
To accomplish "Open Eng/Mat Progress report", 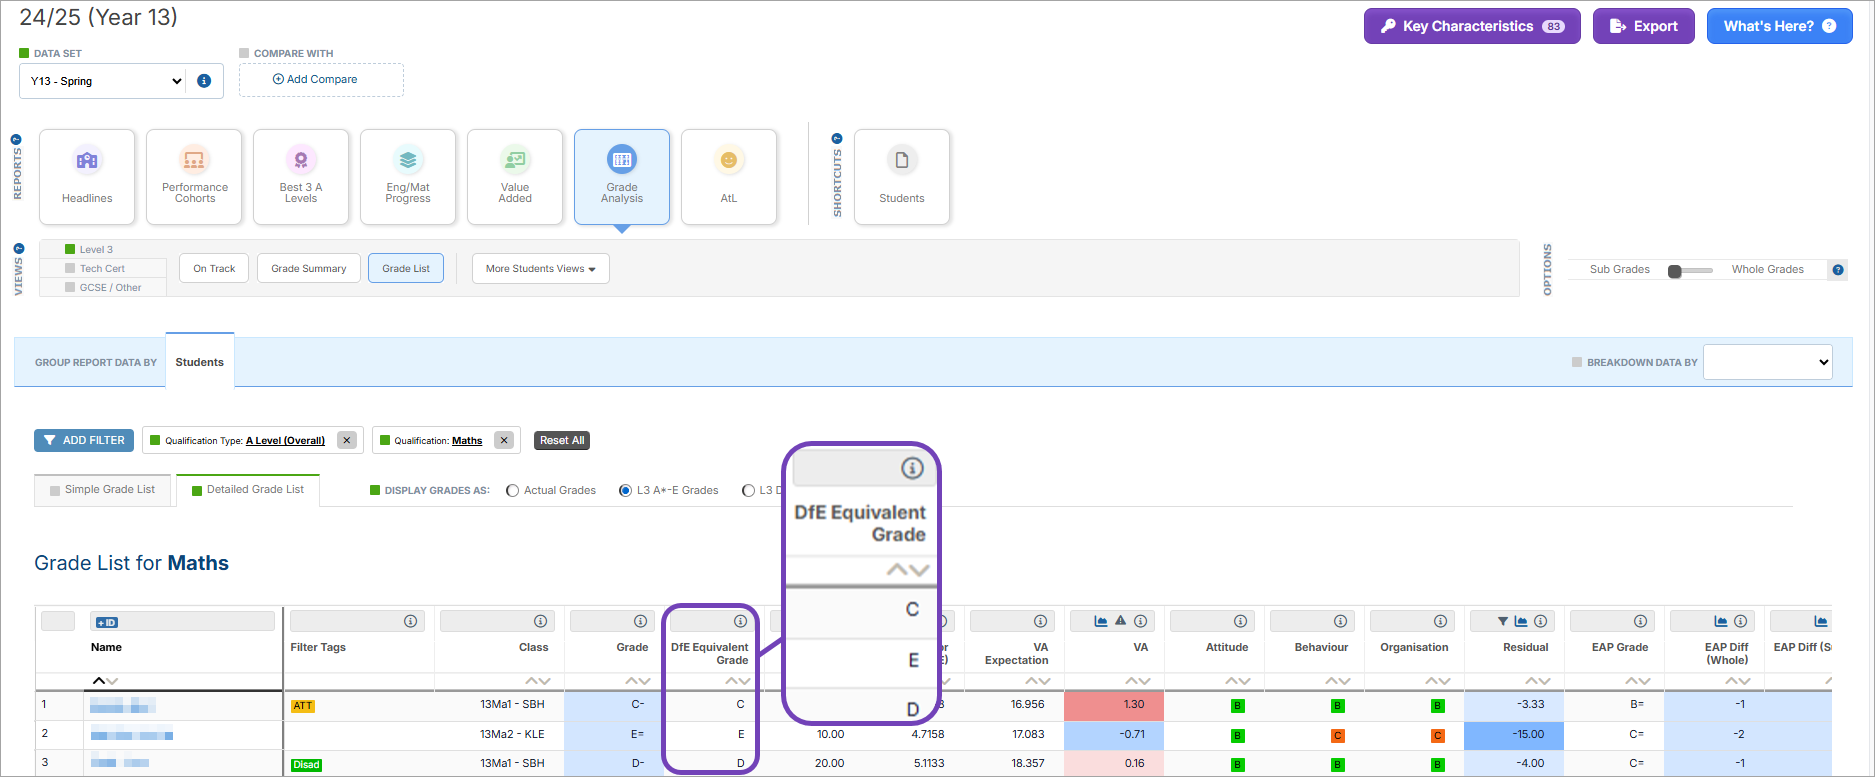I will (x=408, y=176).
